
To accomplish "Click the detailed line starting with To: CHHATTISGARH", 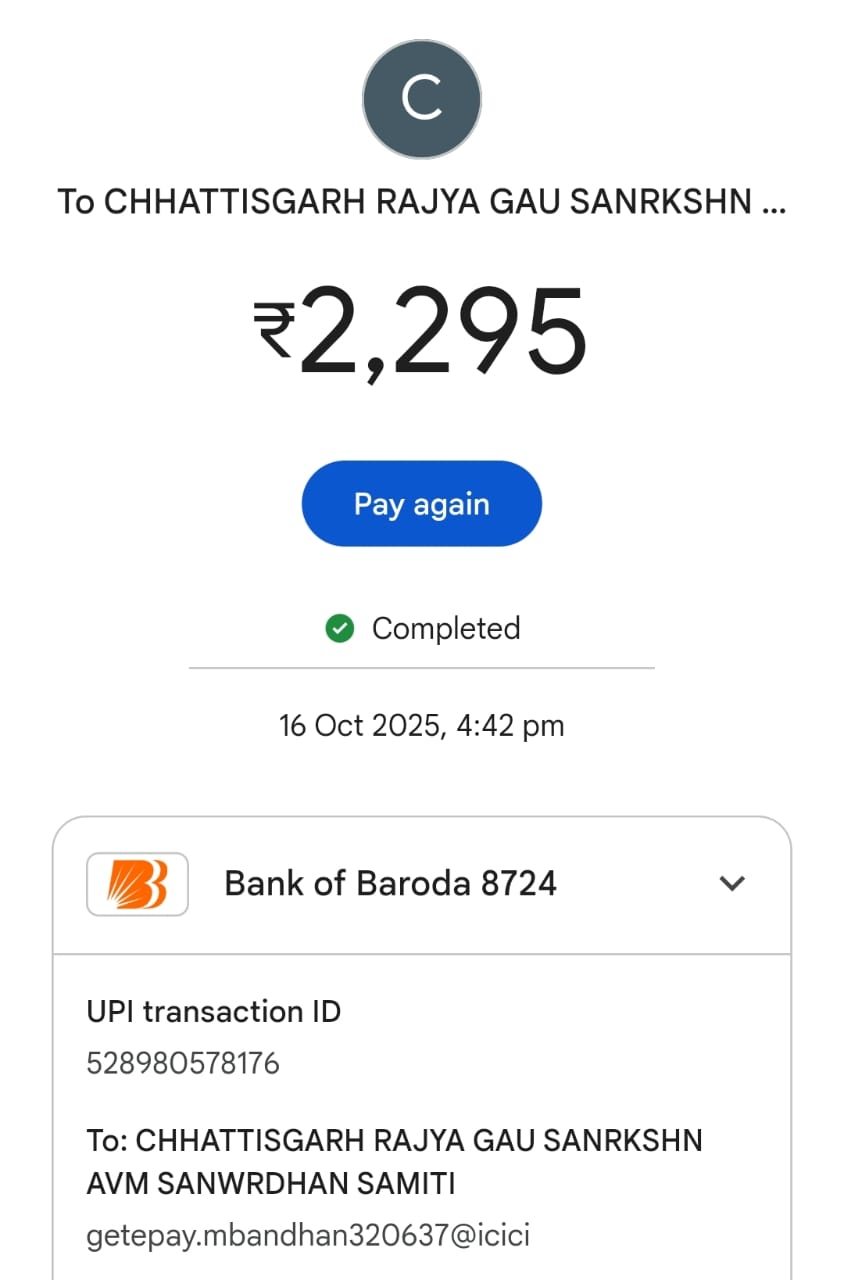I will tap(395, 1140).
